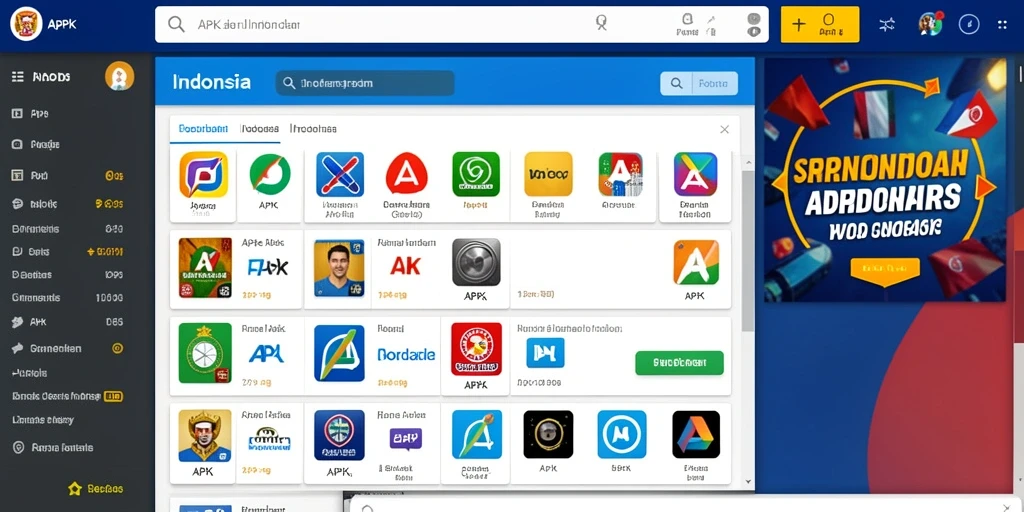
Task: Click the Indonsia heading text
Action: (212, 82)
